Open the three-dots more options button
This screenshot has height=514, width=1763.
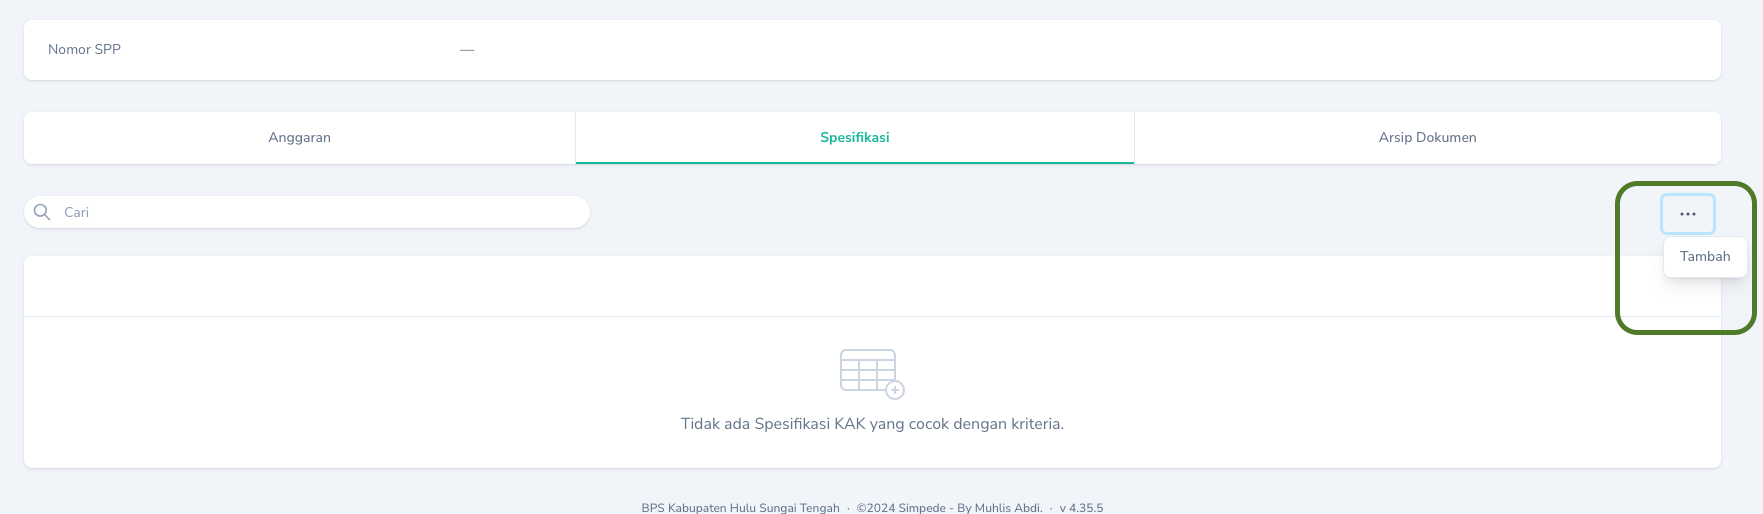[1688, 214]
